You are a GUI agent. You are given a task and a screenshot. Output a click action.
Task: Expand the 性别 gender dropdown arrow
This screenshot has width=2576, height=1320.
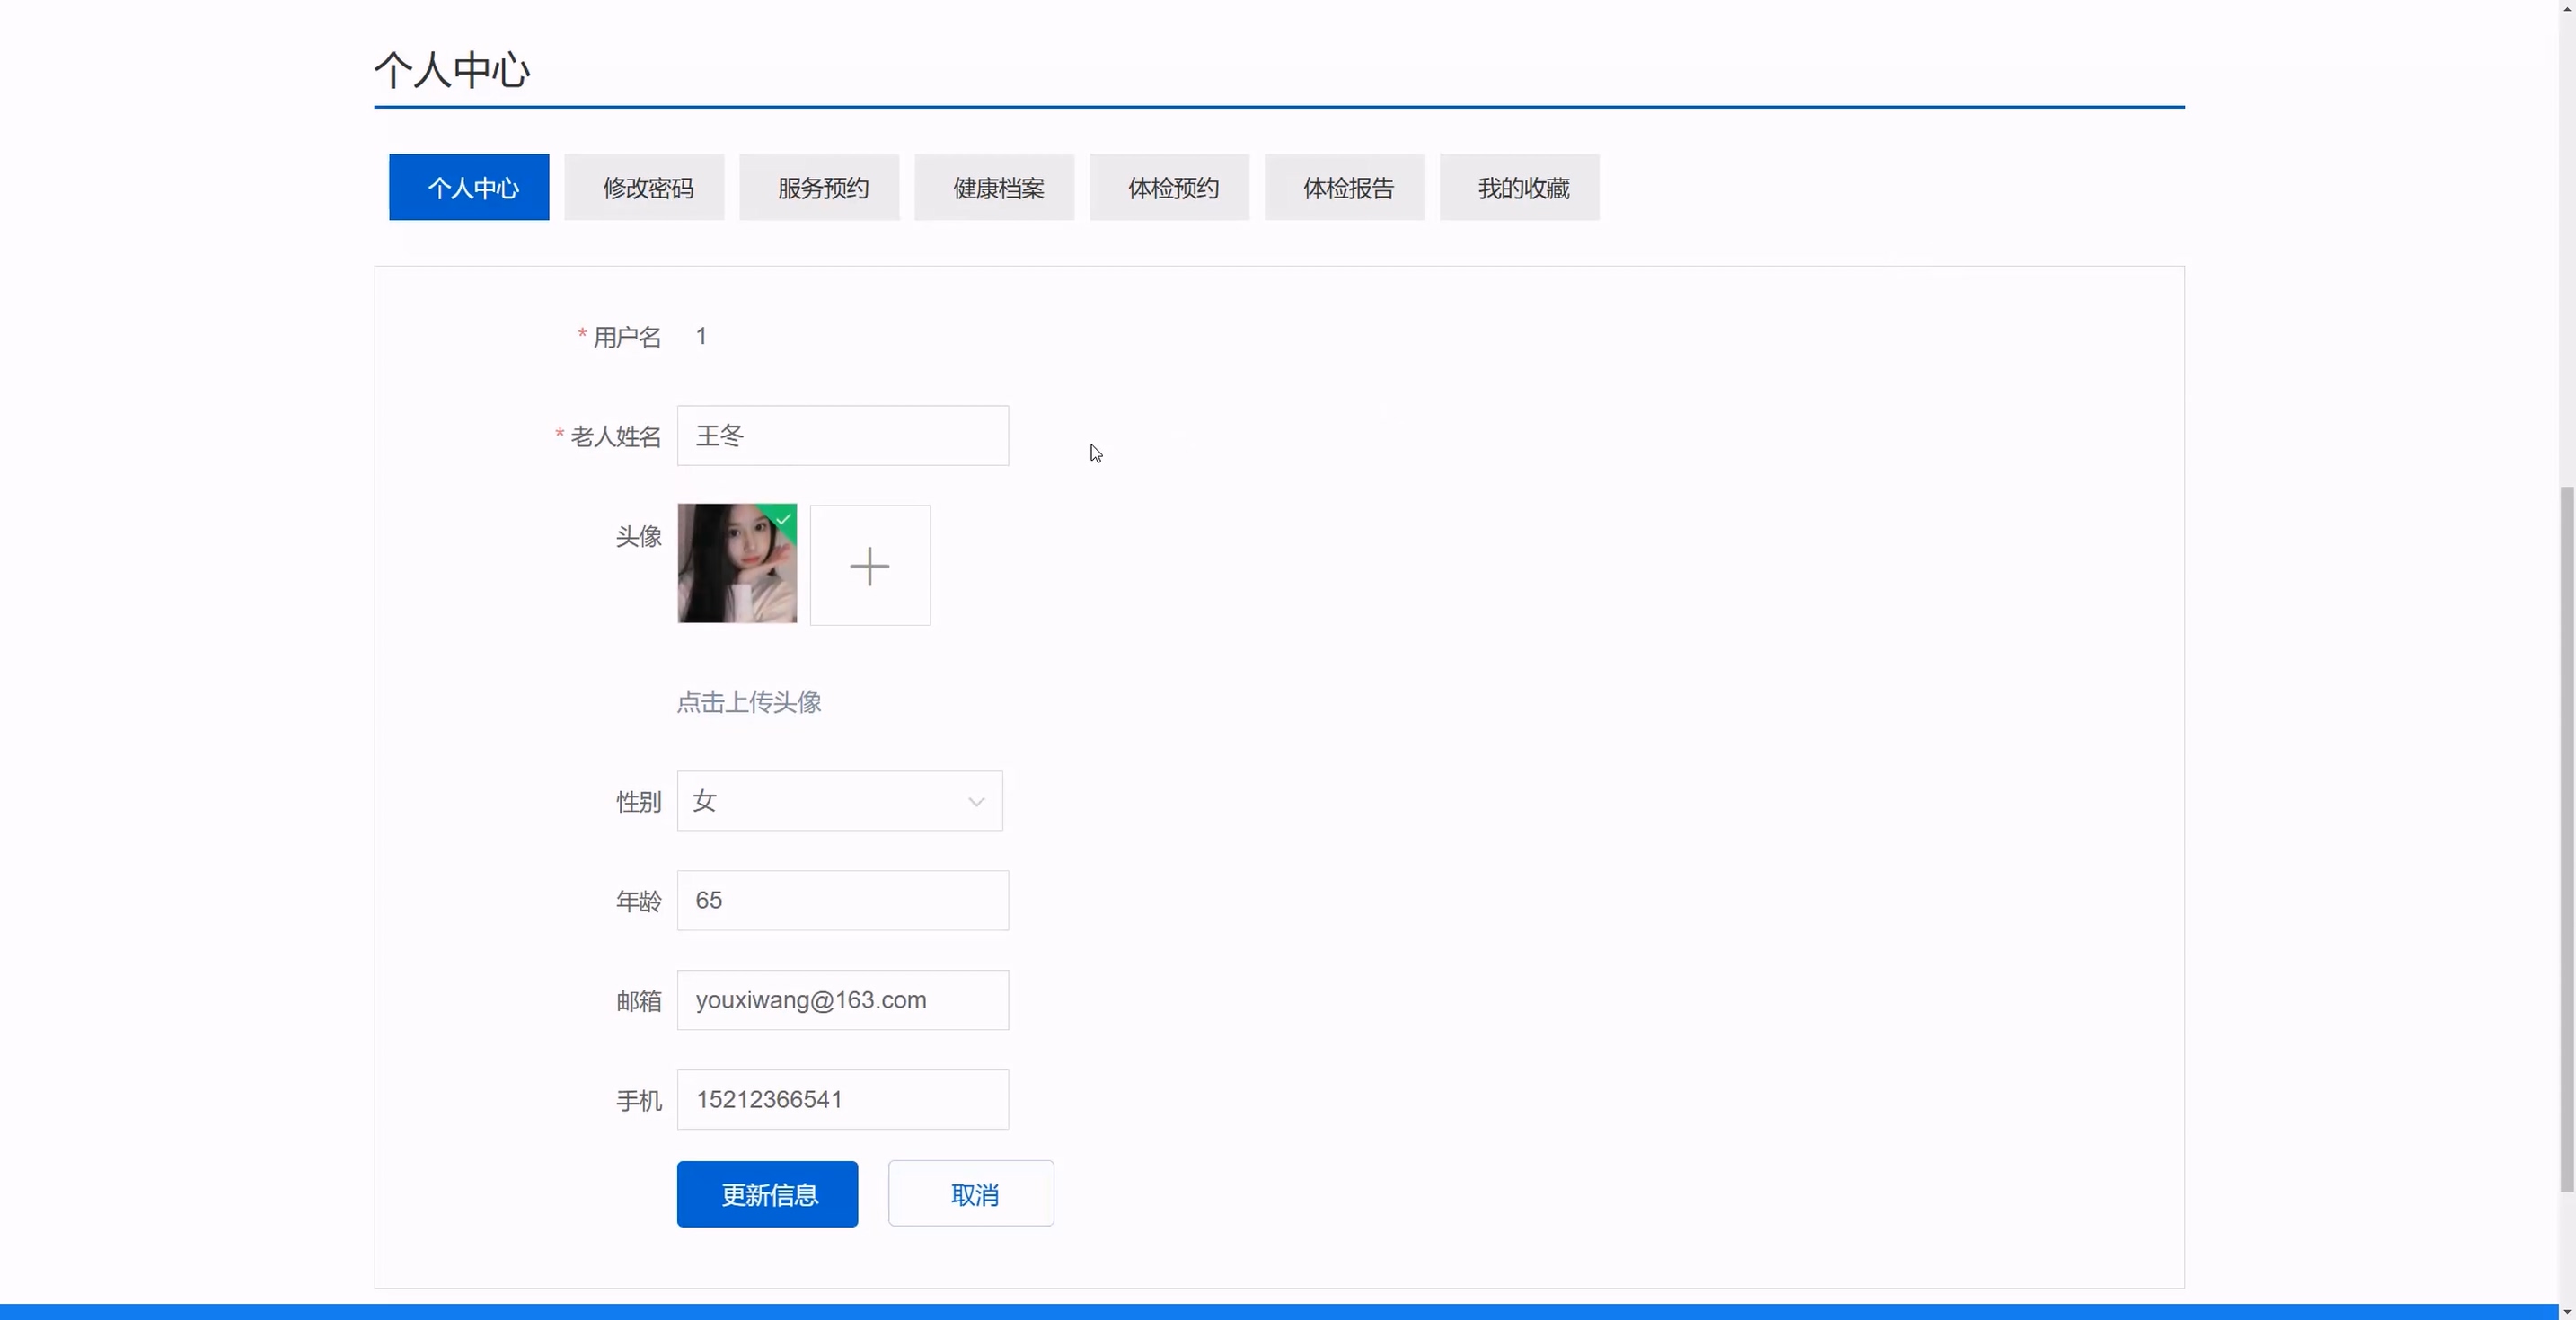(976, 802)
